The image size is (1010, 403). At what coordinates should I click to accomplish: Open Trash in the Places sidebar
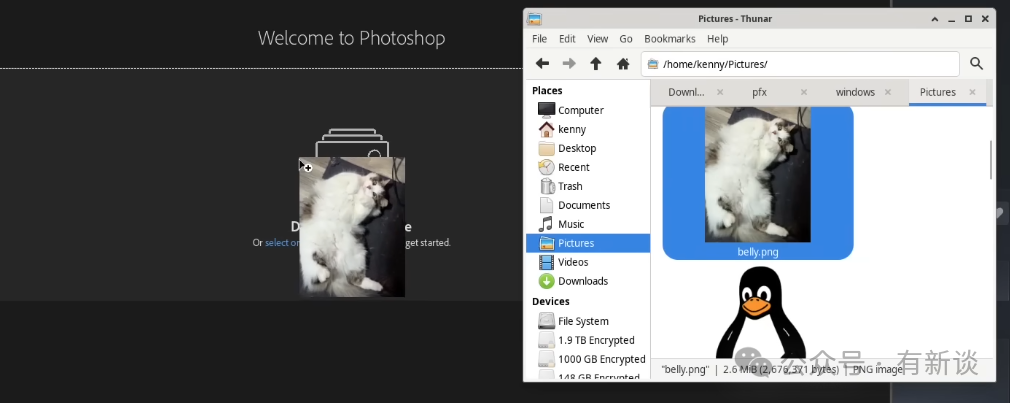pyautogui.click(x=569, y=186)
